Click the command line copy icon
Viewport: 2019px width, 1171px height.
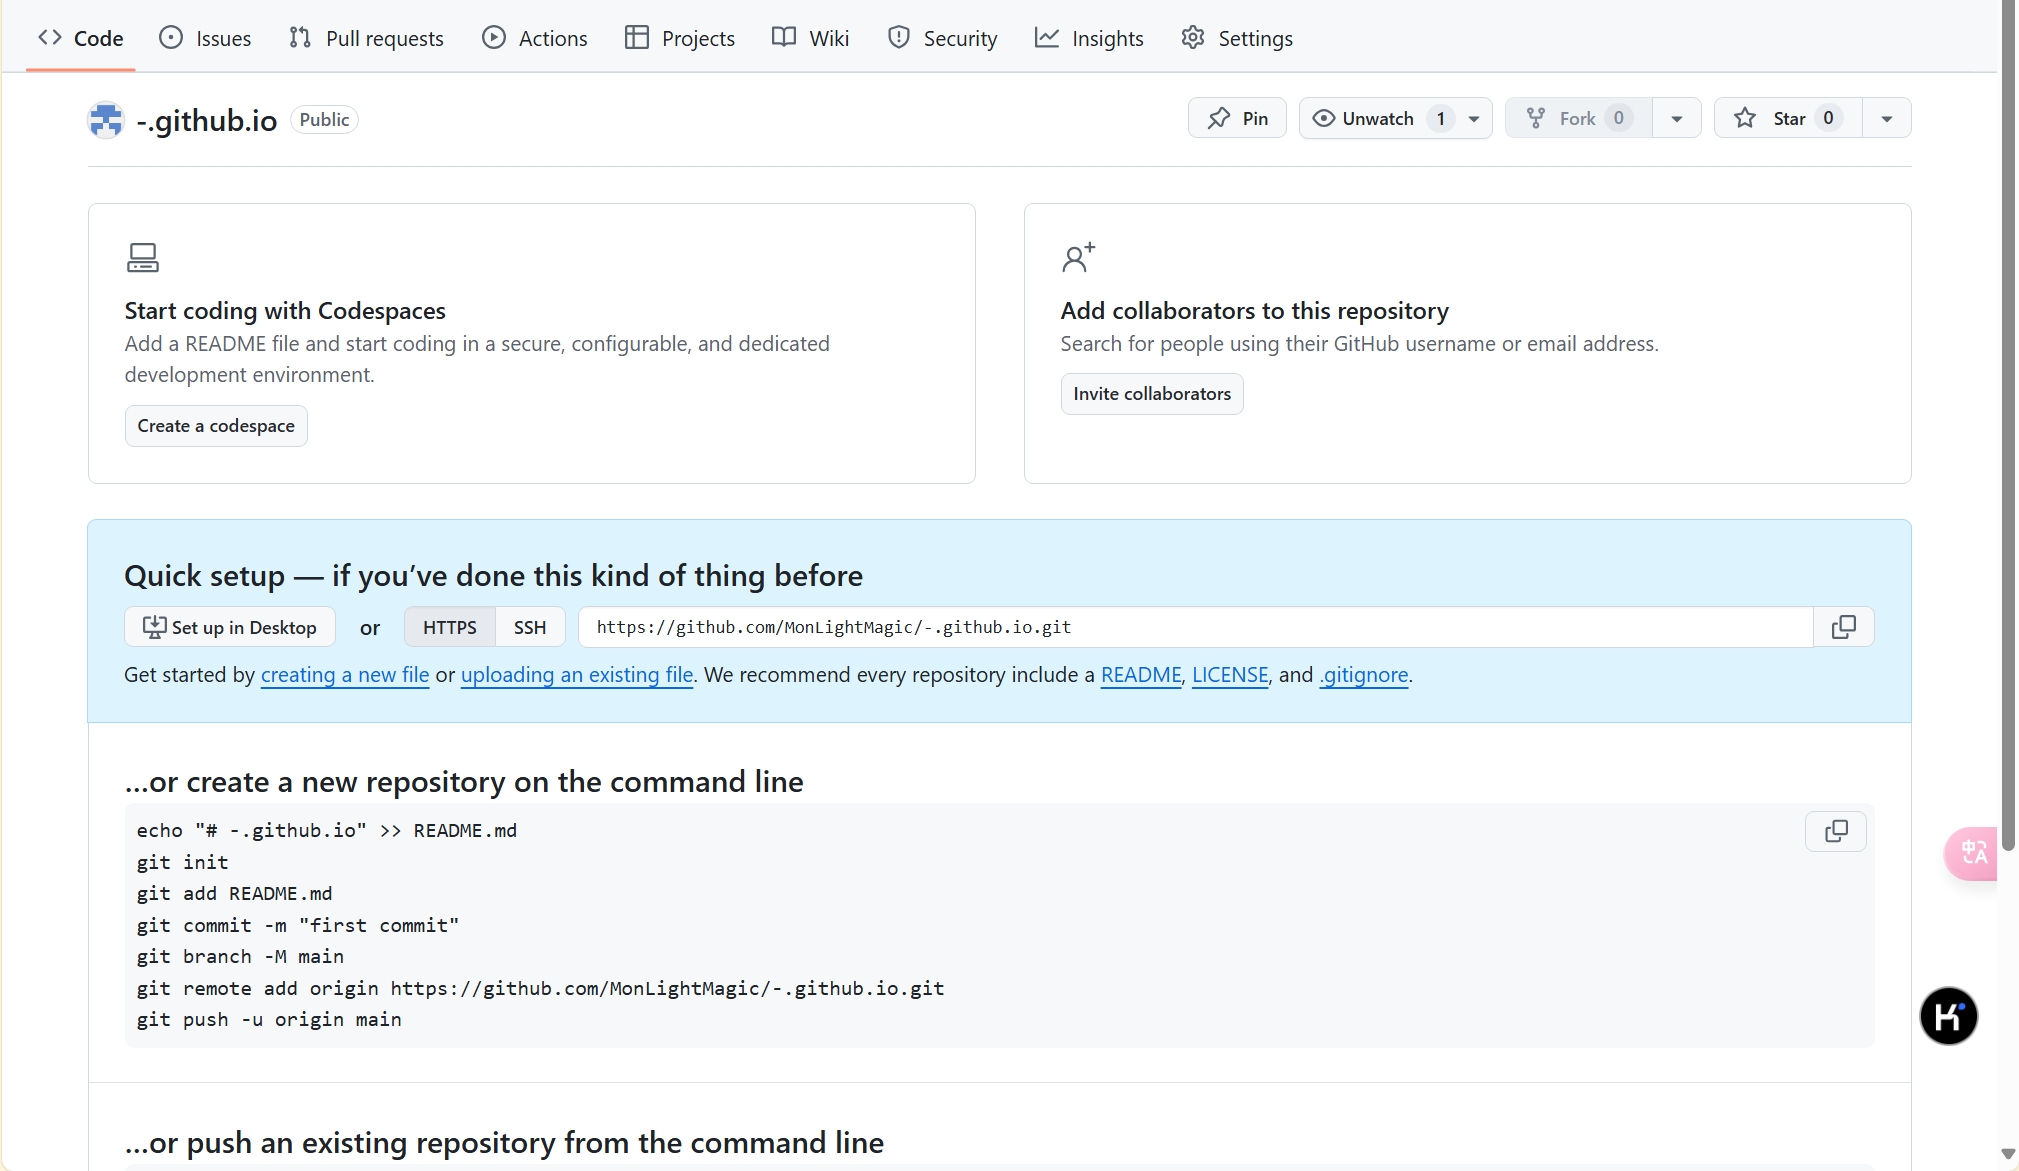(x=1836, y=831)
